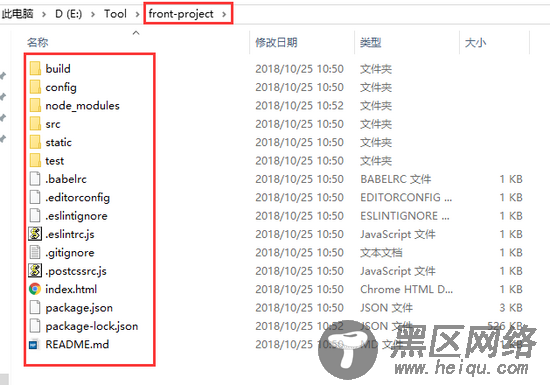Screen dimensions: 550x385
Task: Select the package.json file name
Action: (79, 308)
